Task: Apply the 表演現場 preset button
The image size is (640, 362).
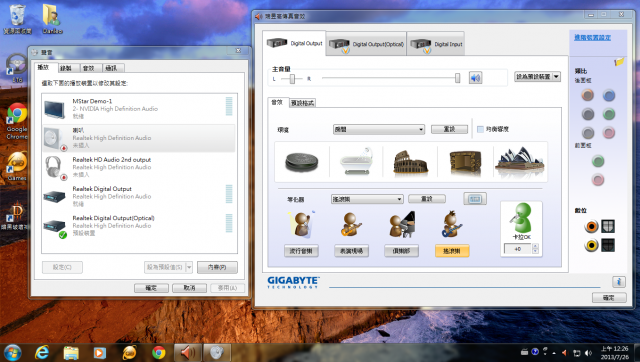Action: pyautogui.click(x=351, y=251)
